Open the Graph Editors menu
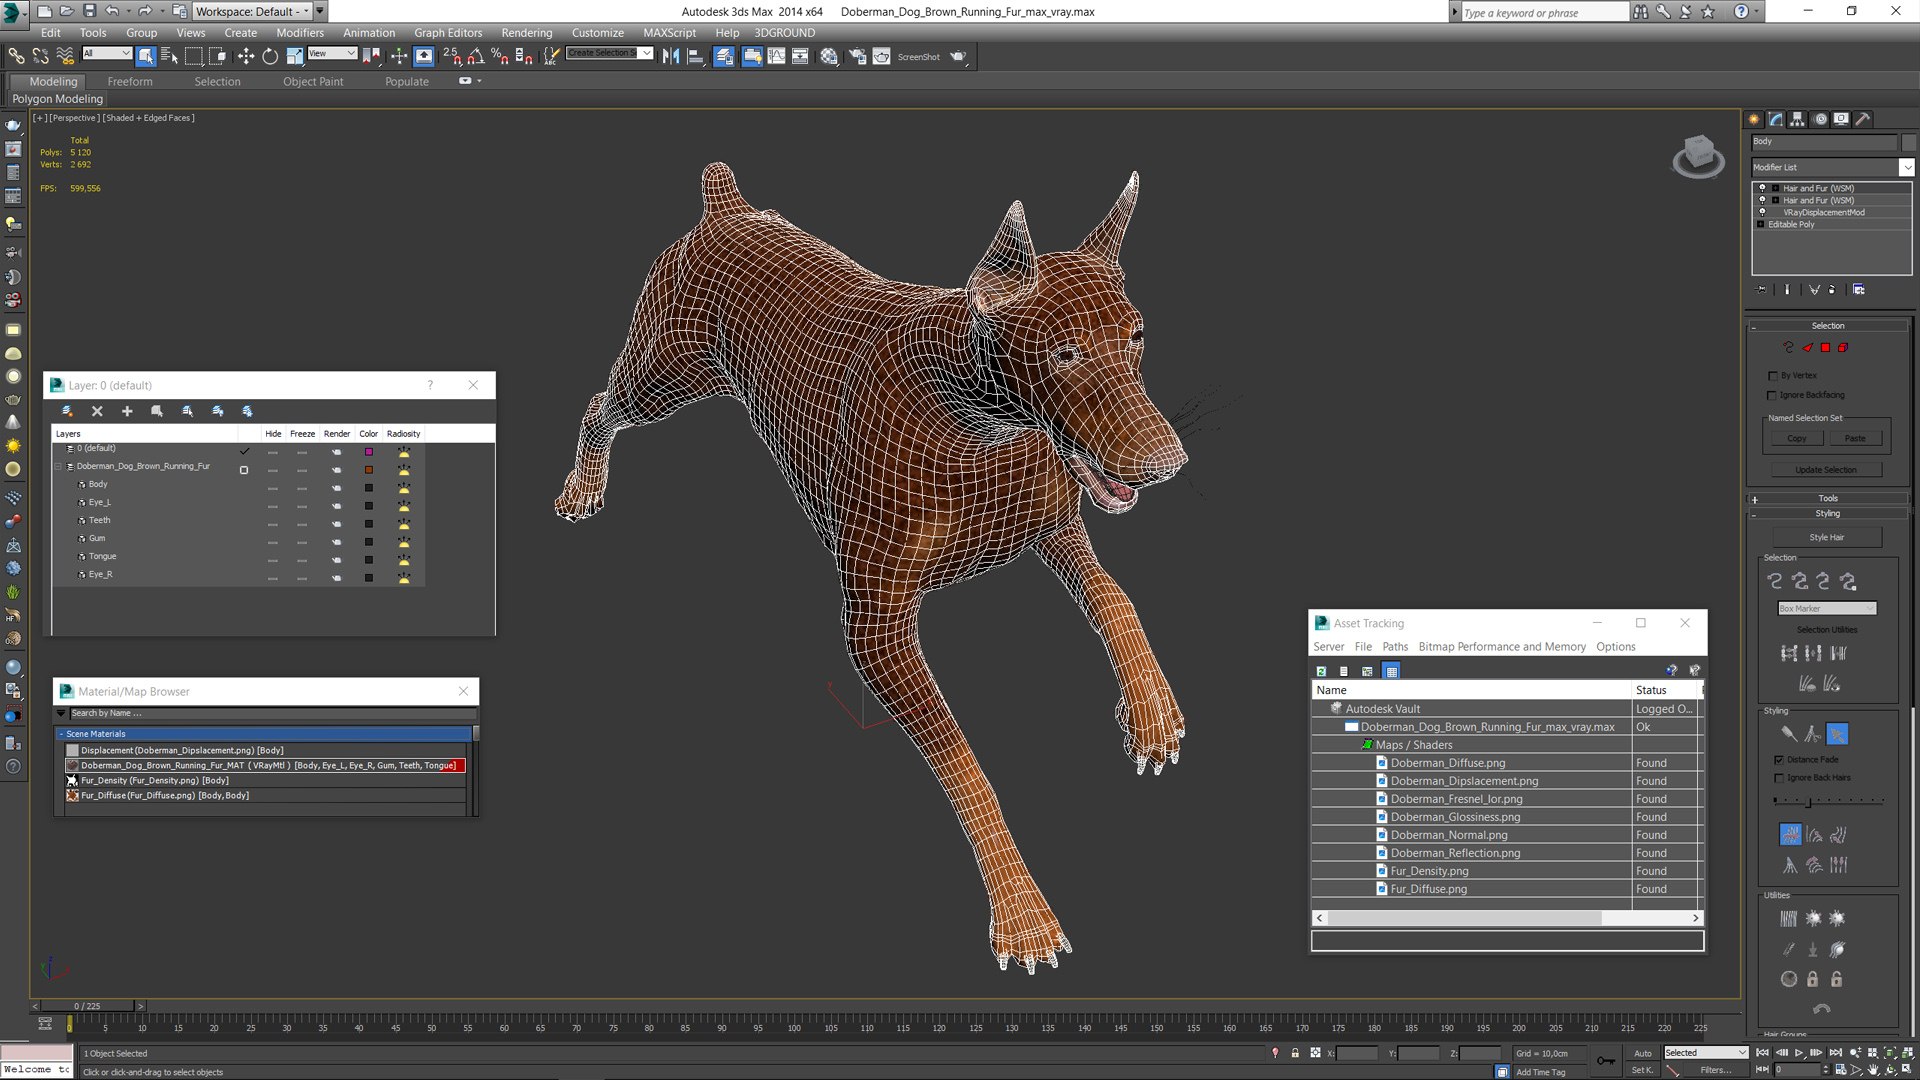1920x1080 pixels. 447,33
